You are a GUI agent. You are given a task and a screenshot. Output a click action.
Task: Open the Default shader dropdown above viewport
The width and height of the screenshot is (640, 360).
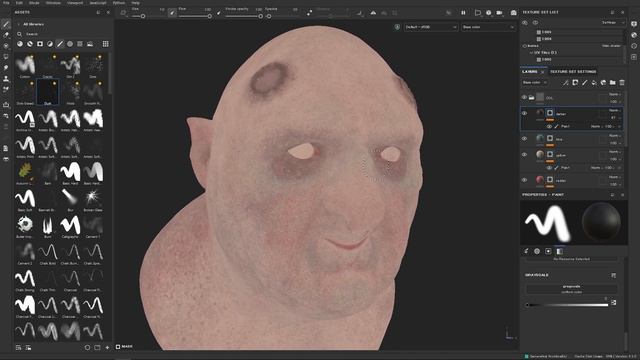pyautogui.click(x=431, y=27)
